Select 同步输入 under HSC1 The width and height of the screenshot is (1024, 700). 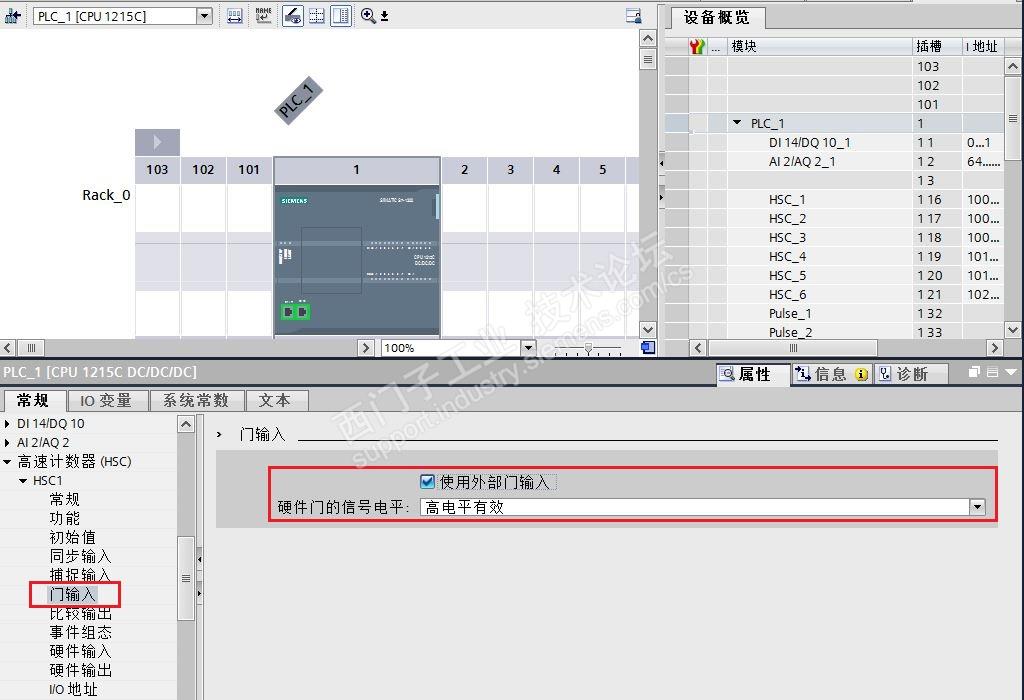[x=80, y=556]
